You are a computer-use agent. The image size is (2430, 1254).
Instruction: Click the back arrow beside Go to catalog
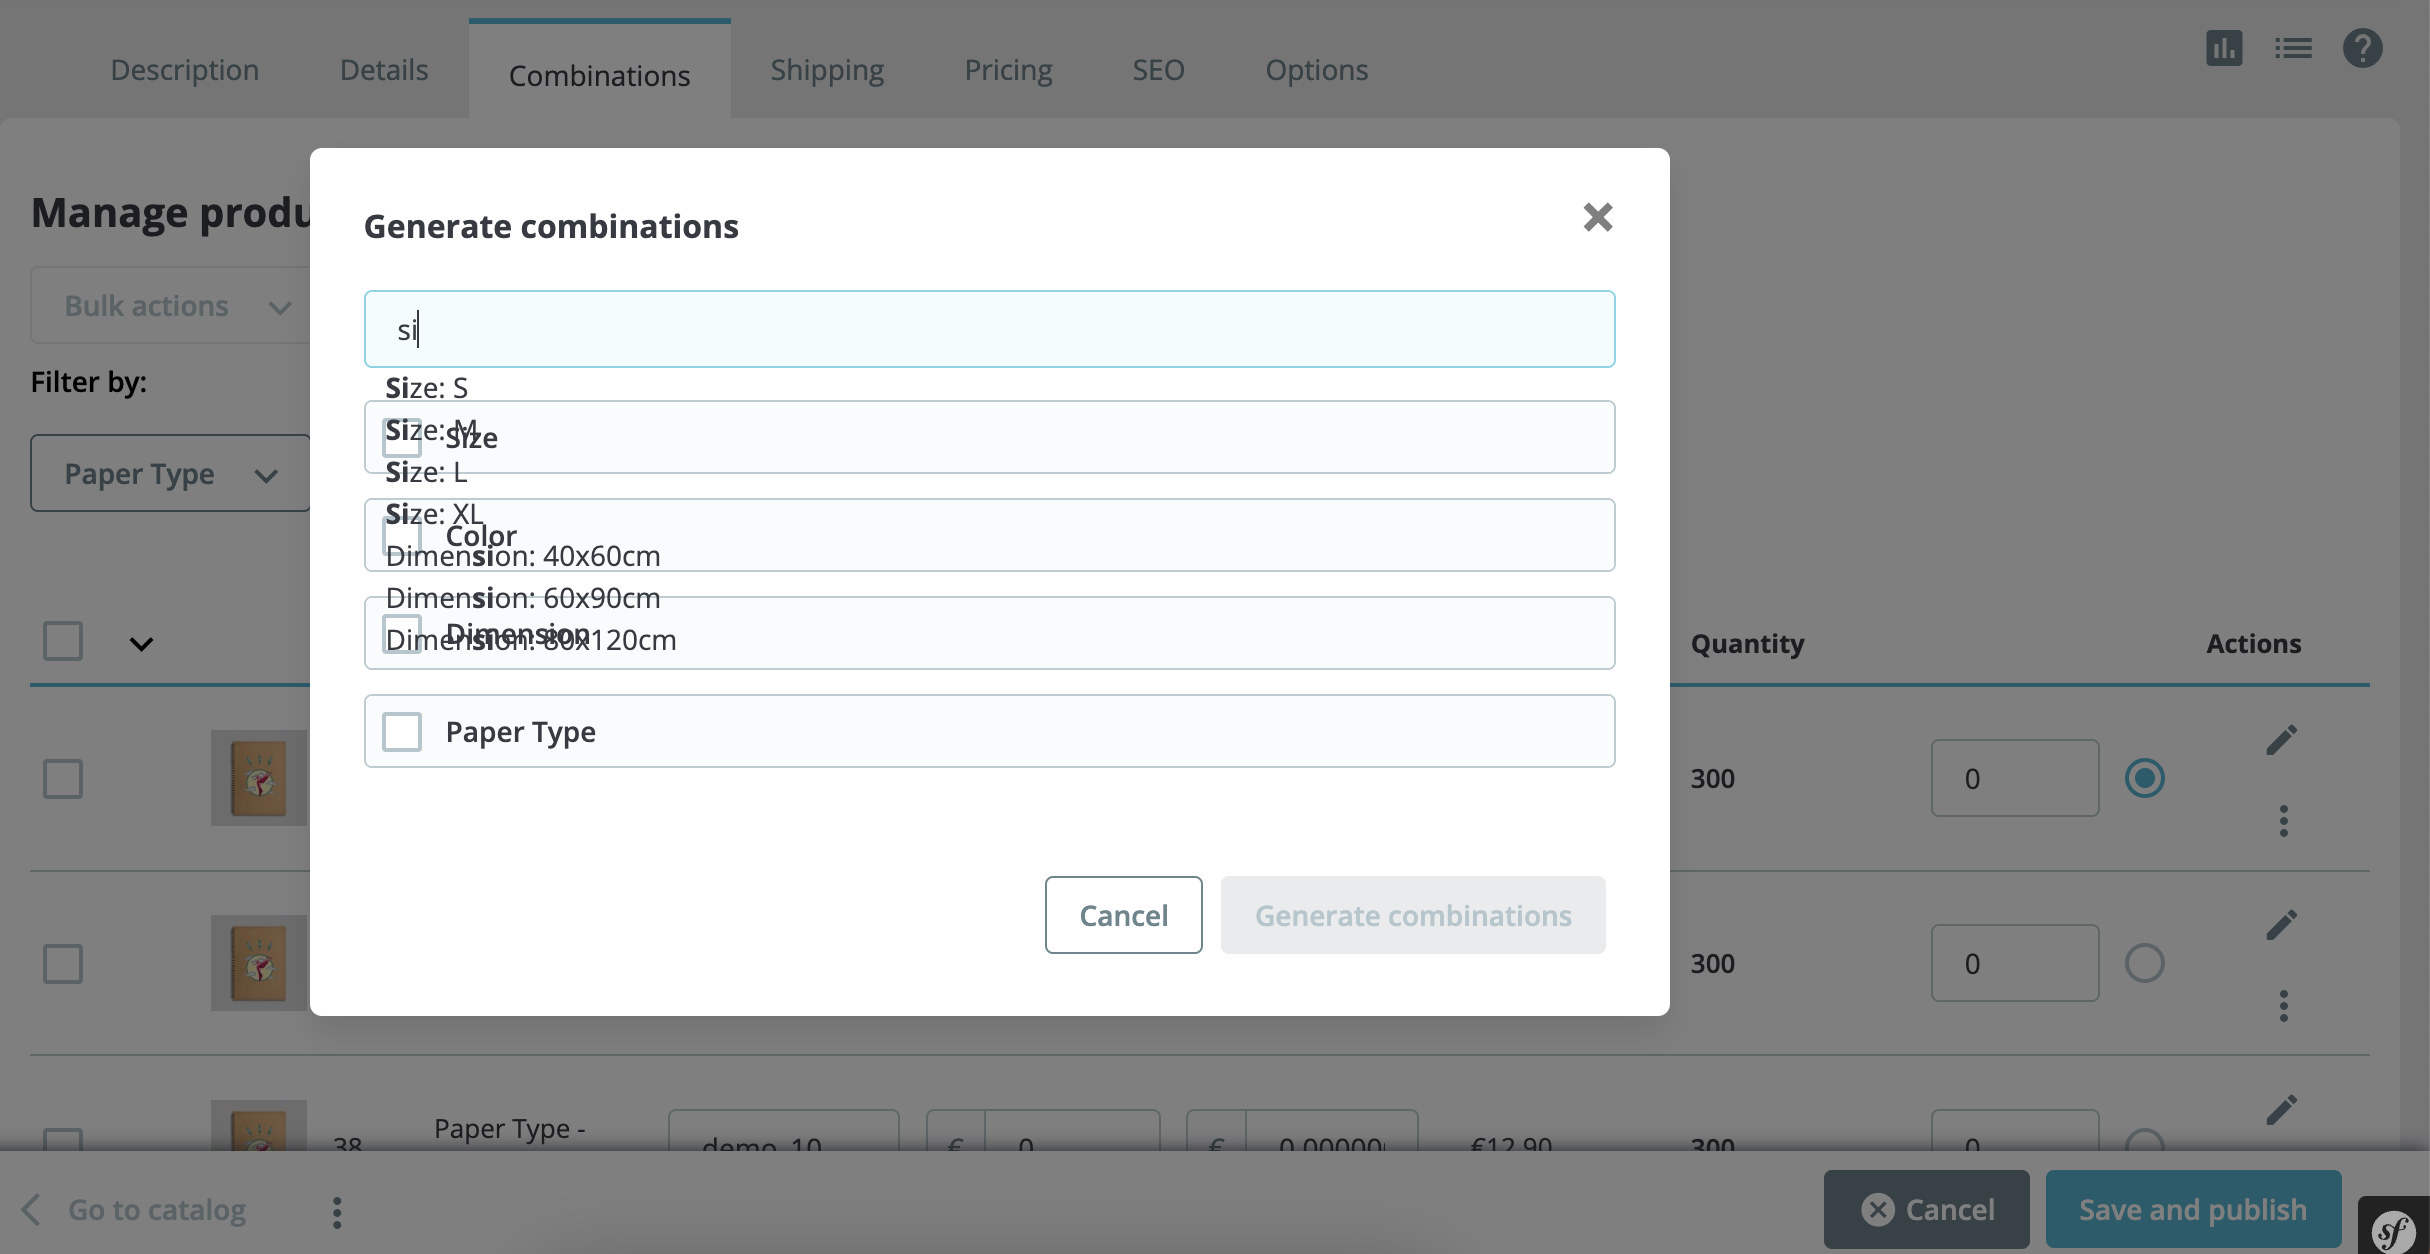click(31, 1209)
